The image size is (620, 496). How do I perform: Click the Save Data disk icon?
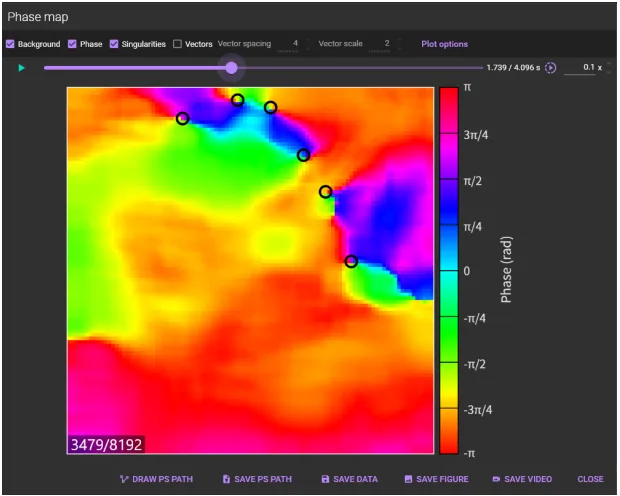coord(326,479)
